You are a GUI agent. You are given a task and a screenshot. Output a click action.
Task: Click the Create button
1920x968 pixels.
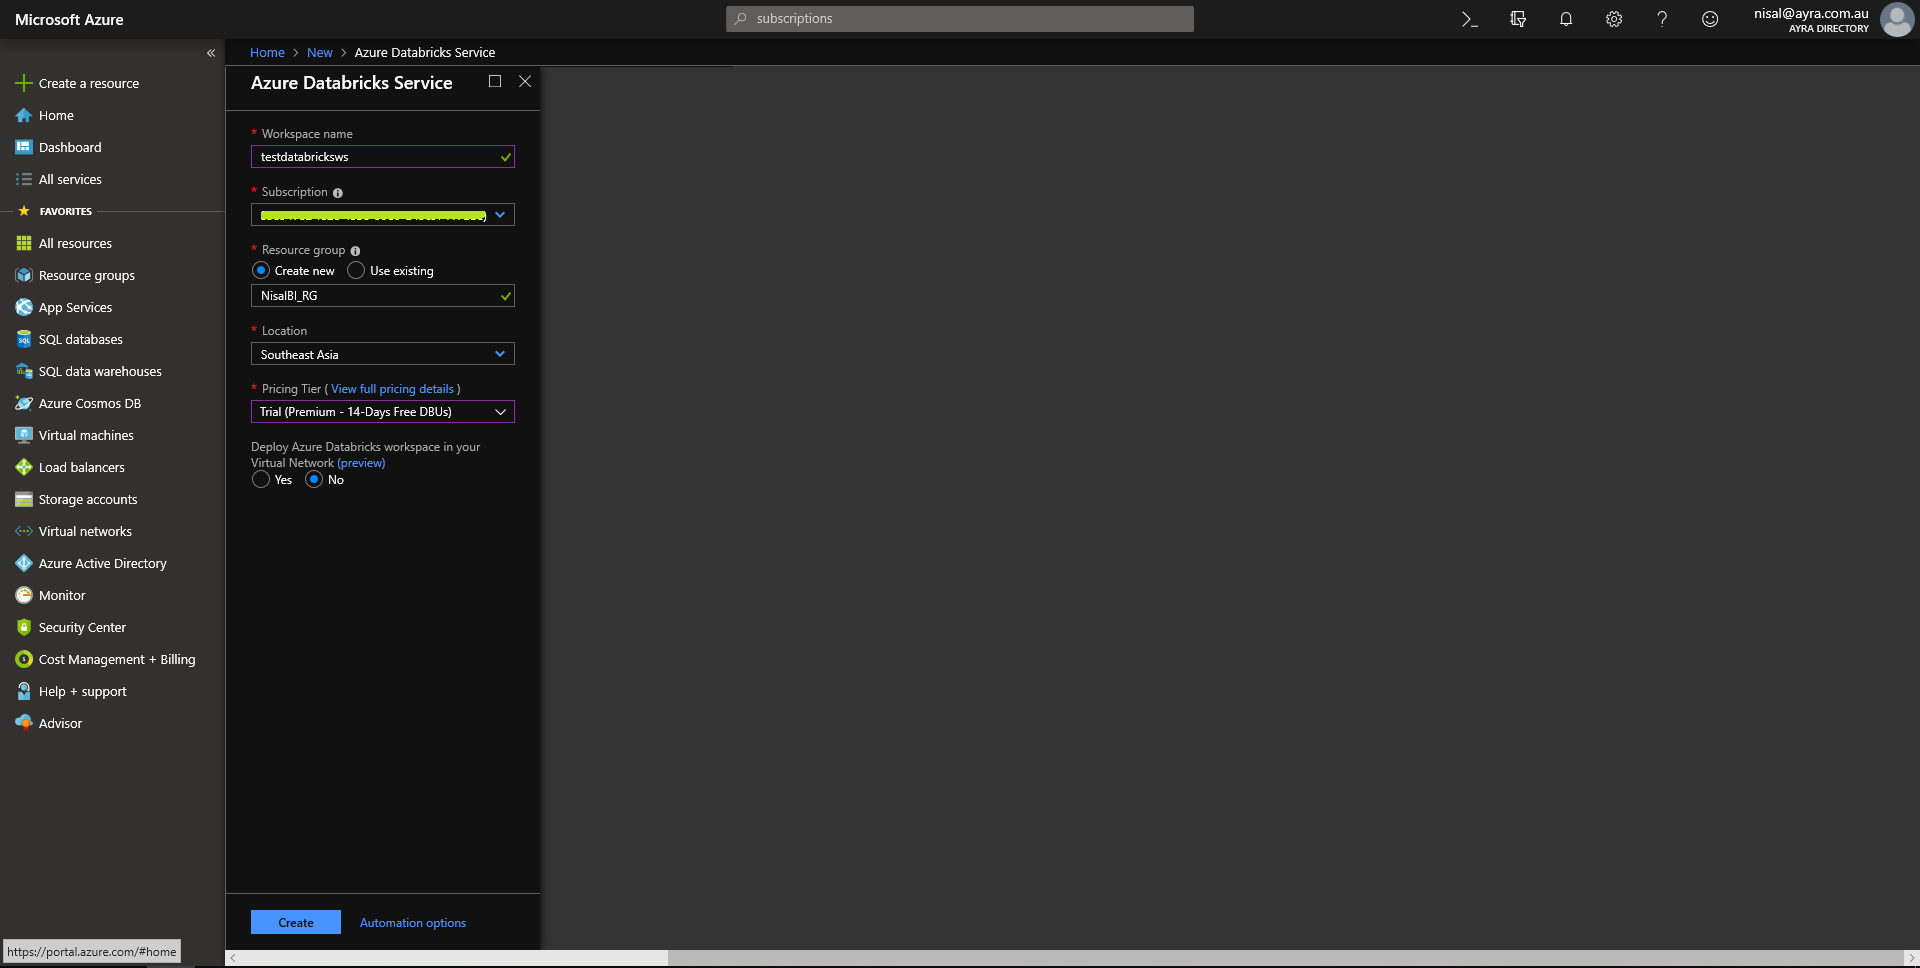[x=296, y=922]
